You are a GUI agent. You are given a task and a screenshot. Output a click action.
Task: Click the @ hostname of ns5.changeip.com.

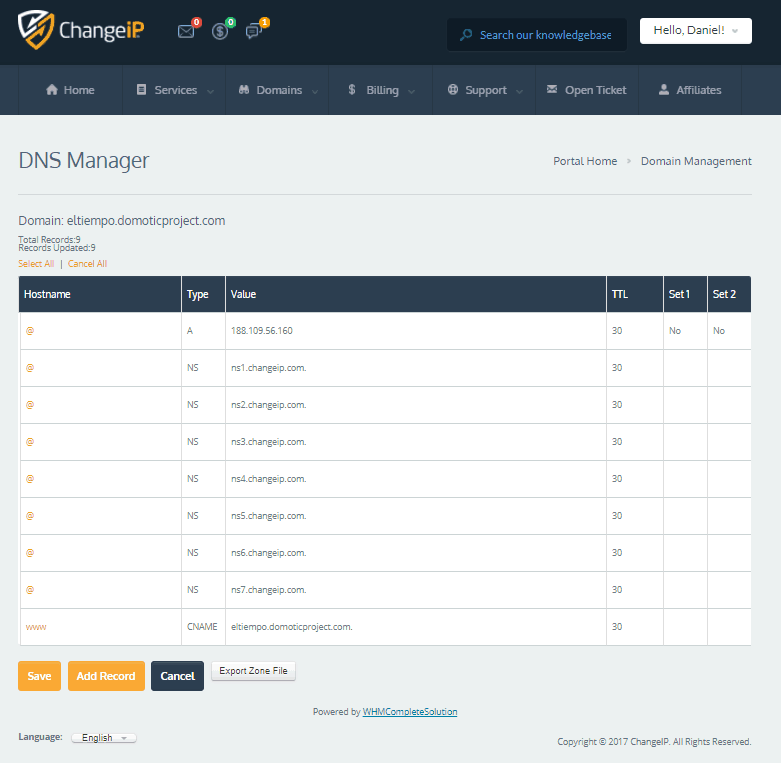coord(30,515)
